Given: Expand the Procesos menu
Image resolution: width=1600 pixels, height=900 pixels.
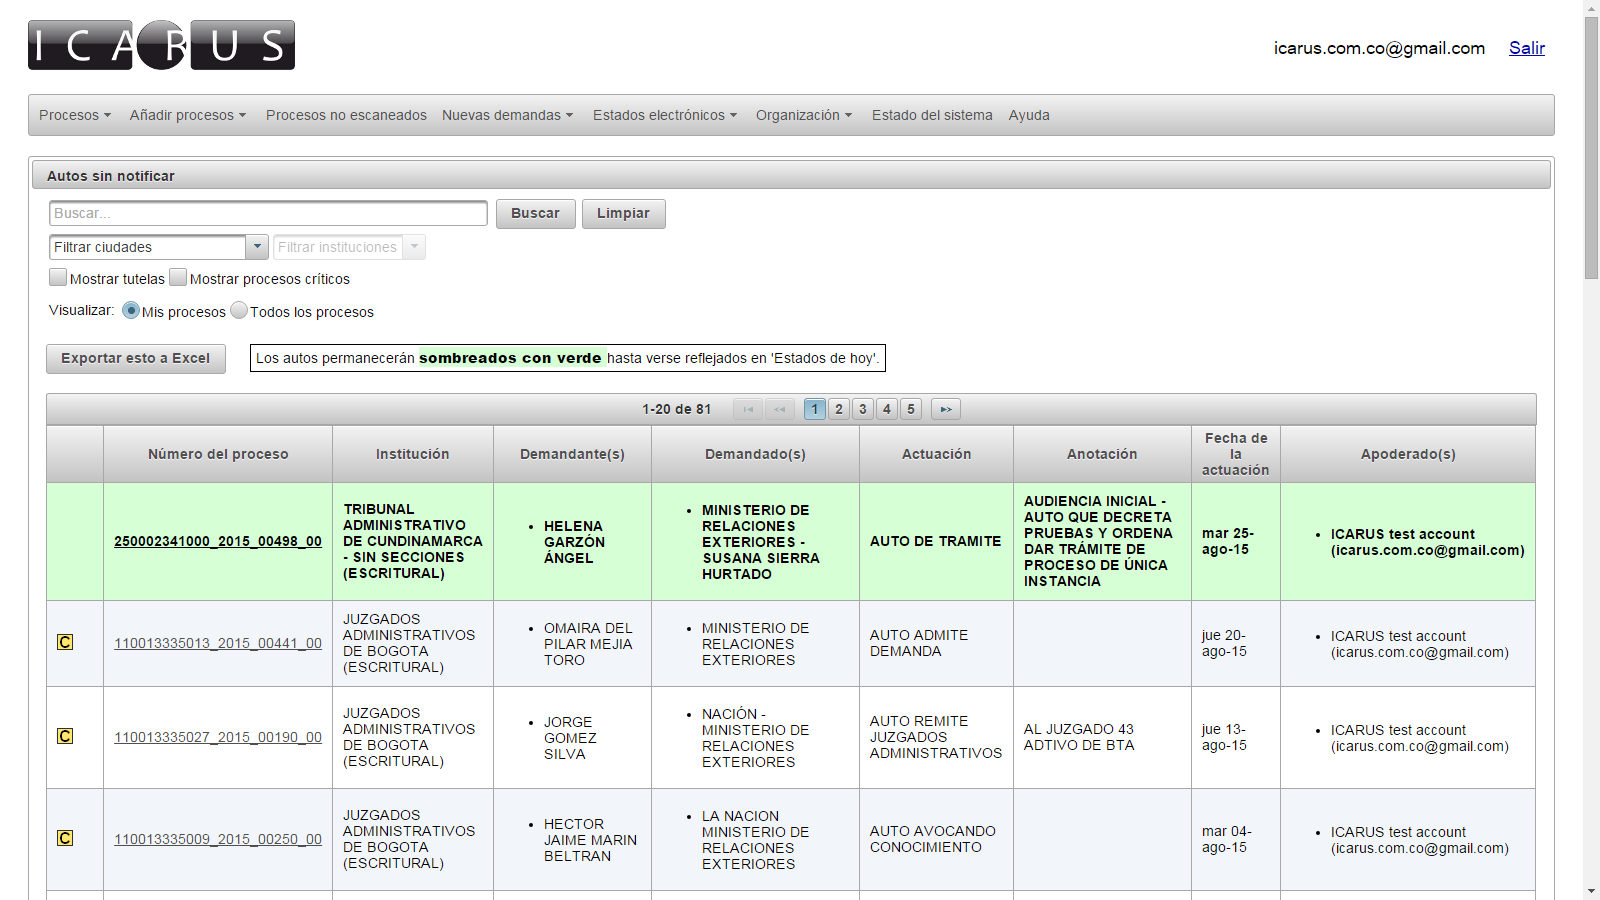Looking at the screenshot, I should pyautogui.click(x=75, y=115).
